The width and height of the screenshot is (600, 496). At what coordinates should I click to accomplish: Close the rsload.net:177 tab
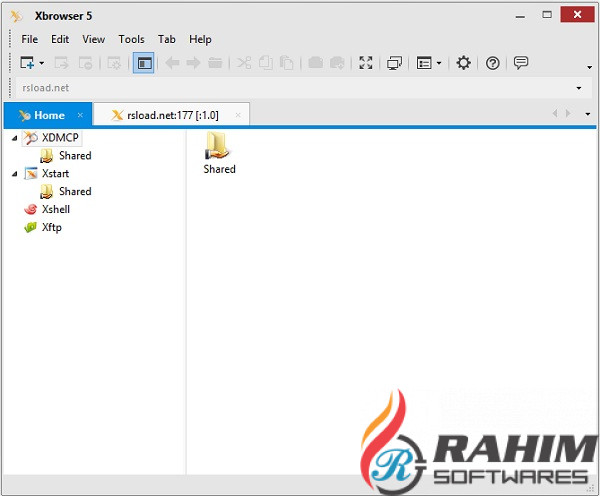[238, 115]
